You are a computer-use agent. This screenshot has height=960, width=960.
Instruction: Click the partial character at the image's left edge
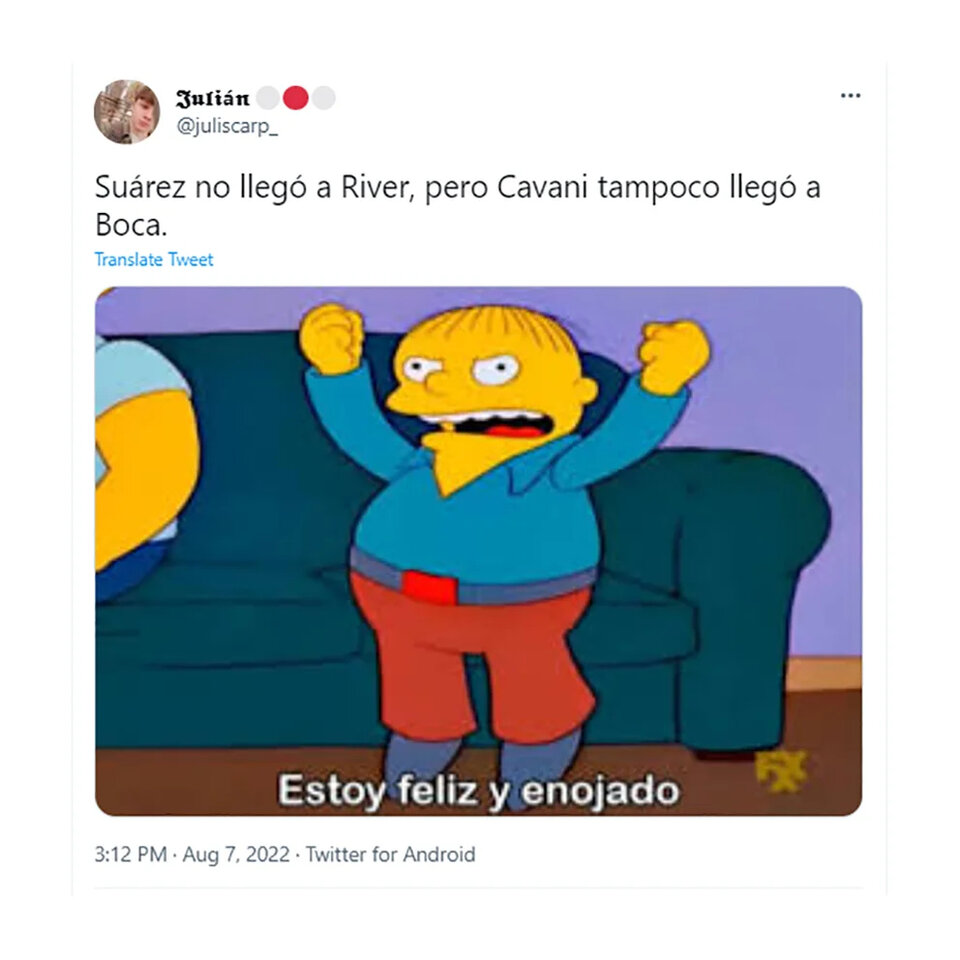(x=144, y=465)
